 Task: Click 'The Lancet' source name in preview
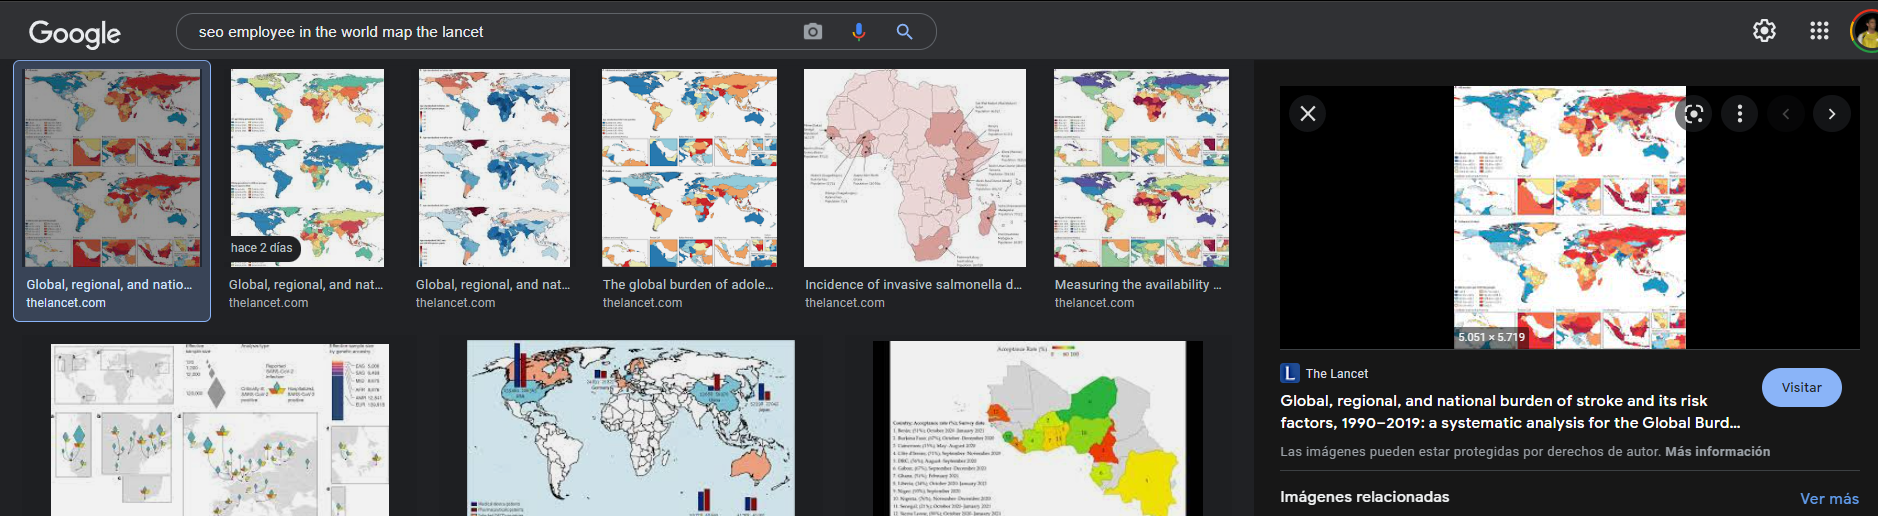click(x=1337, y=374)
